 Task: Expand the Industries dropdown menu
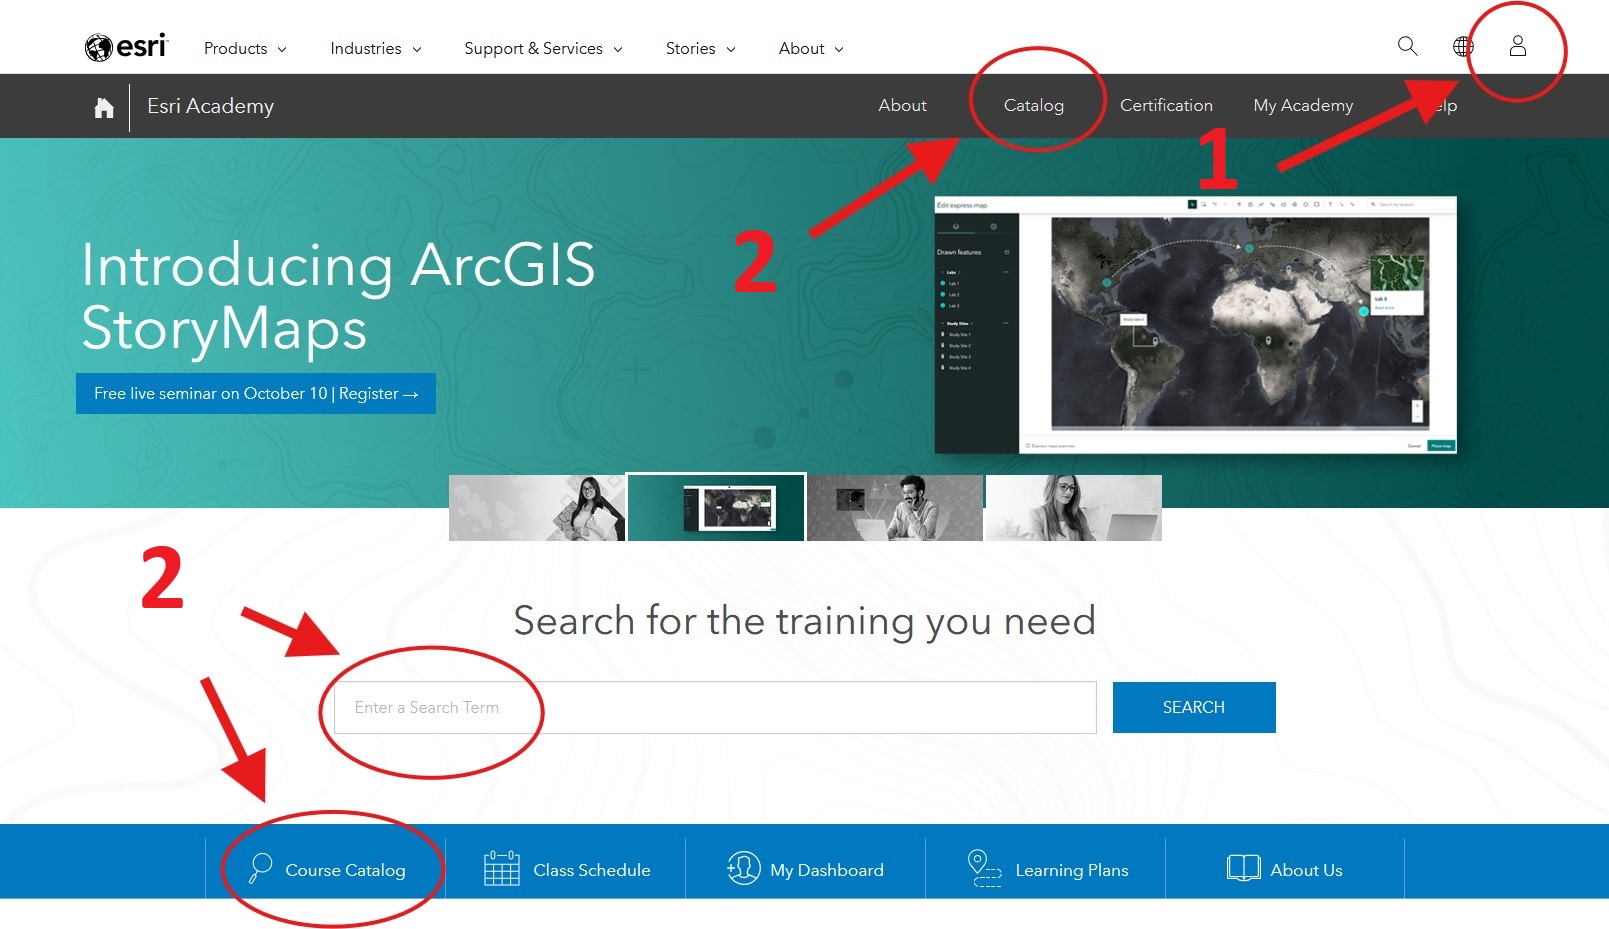pyautogui.click(x=376, y=48)
